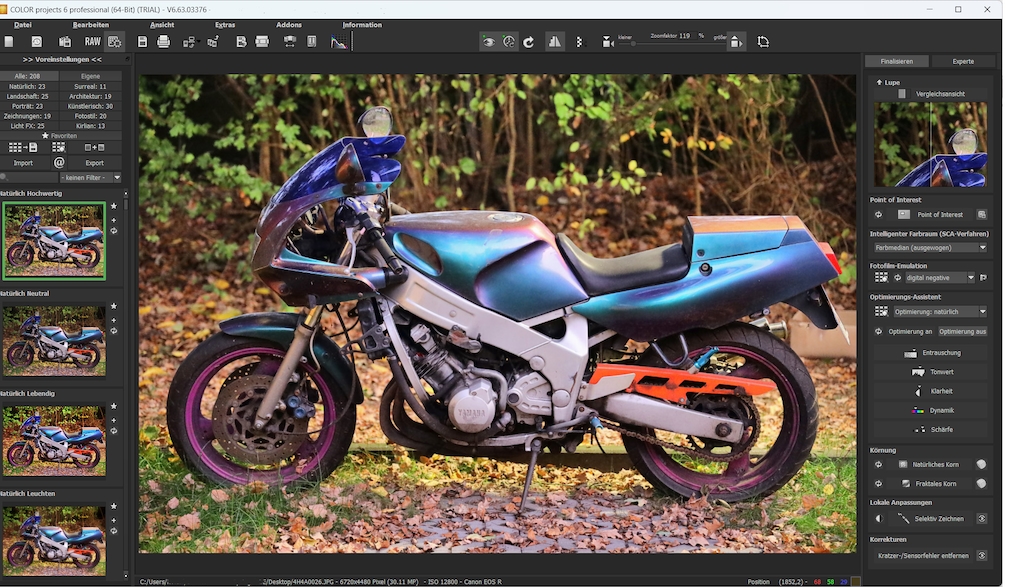The image size is (1010, 587).
Task: Click the Fotofilm-Emulation grid icon
Action: tap(879, 277)
